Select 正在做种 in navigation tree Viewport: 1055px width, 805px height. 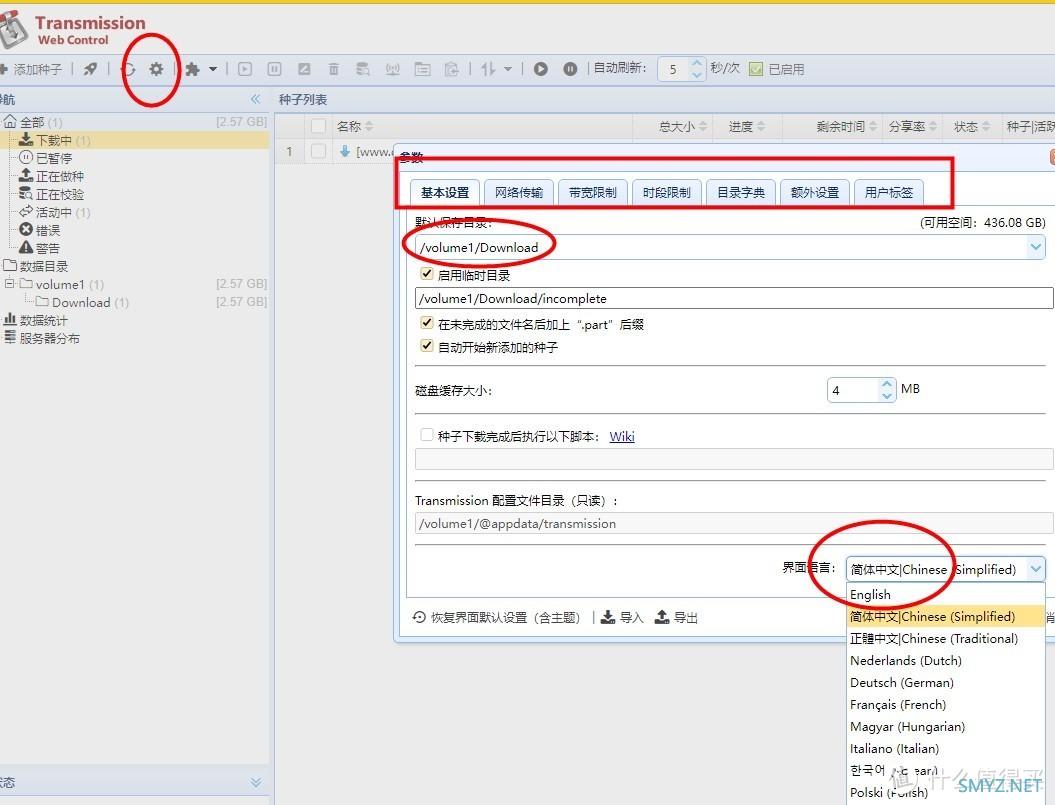coord(60,176)
